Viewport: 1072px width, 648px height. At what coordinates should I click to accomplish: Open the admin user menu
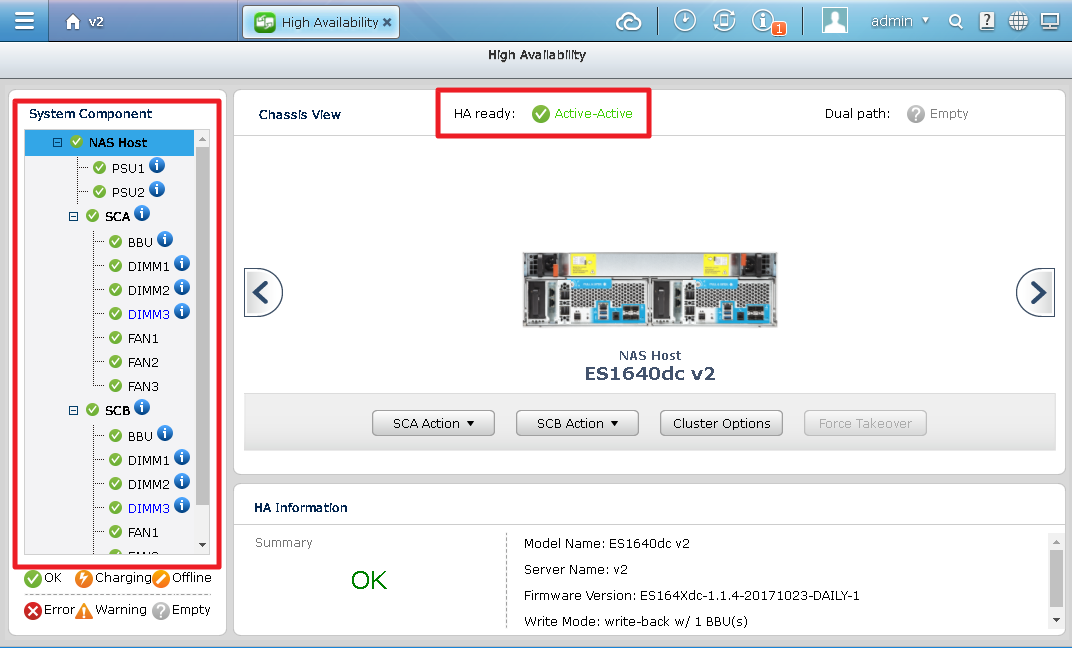pyautogui.click(x=899, y=21)
